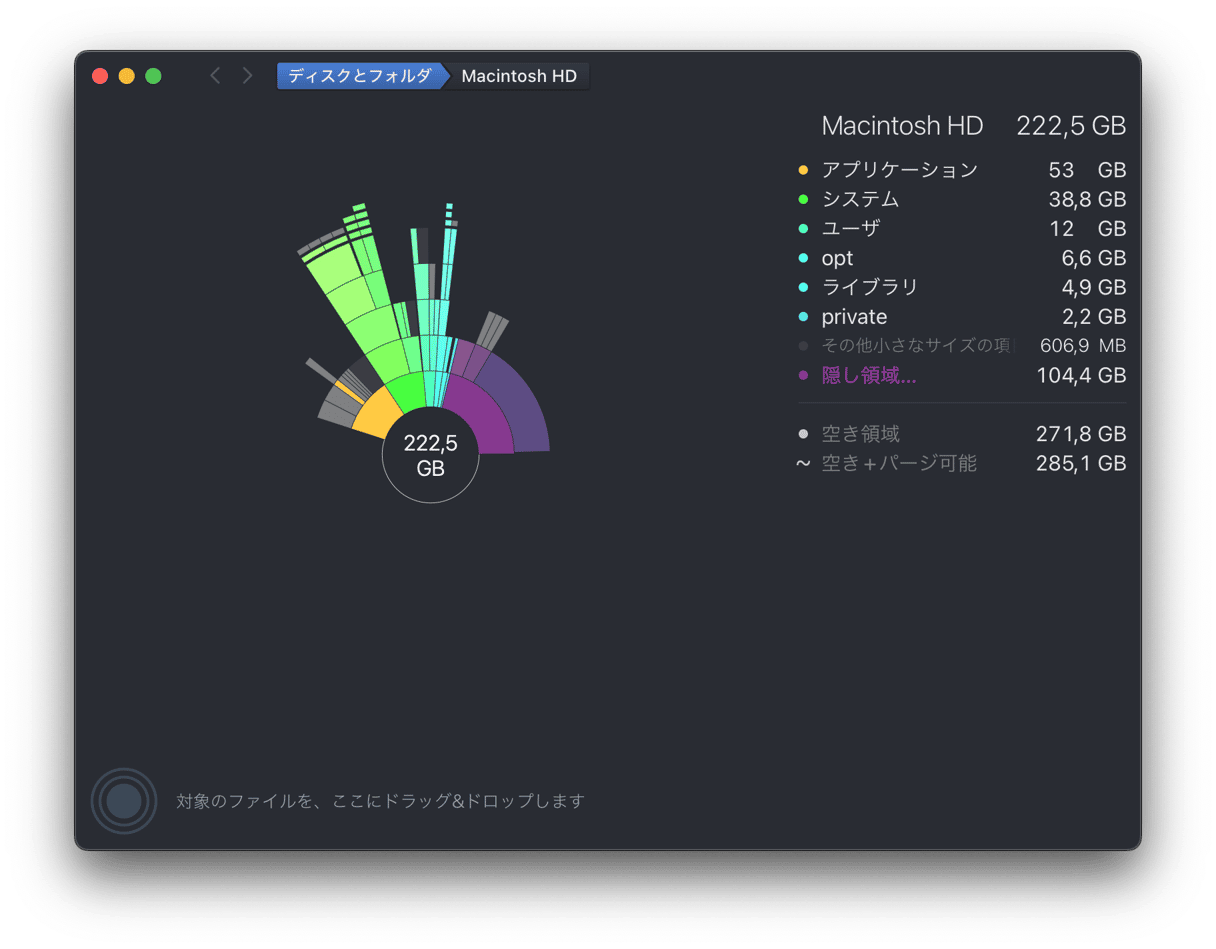The height and width of the screenshot is (949, 1216).
Task: Select the opt folder entry
Action: pyautogui.click(x=837, y=258)
